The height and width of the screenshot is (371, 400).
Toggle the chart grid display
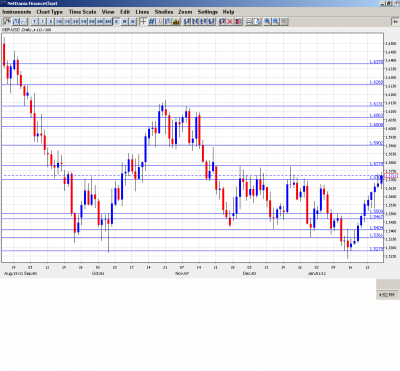click(151, 22)
